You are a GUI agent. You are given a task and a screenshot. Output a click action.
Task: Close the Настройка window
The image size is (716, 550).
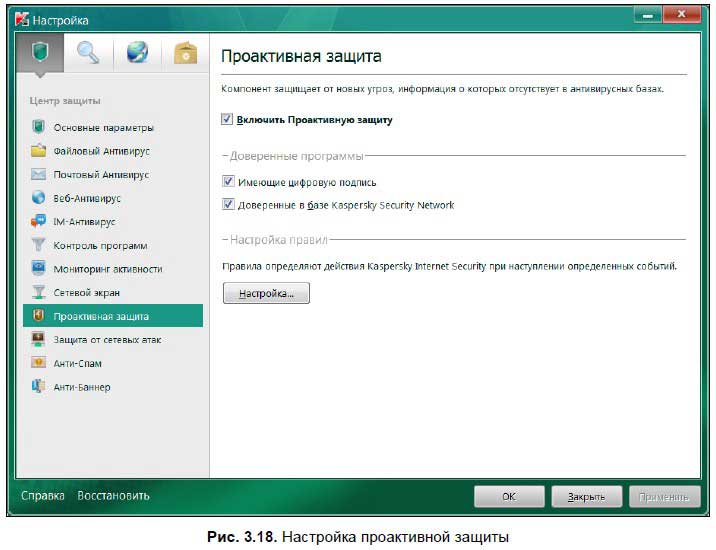[x=681, y=15]
